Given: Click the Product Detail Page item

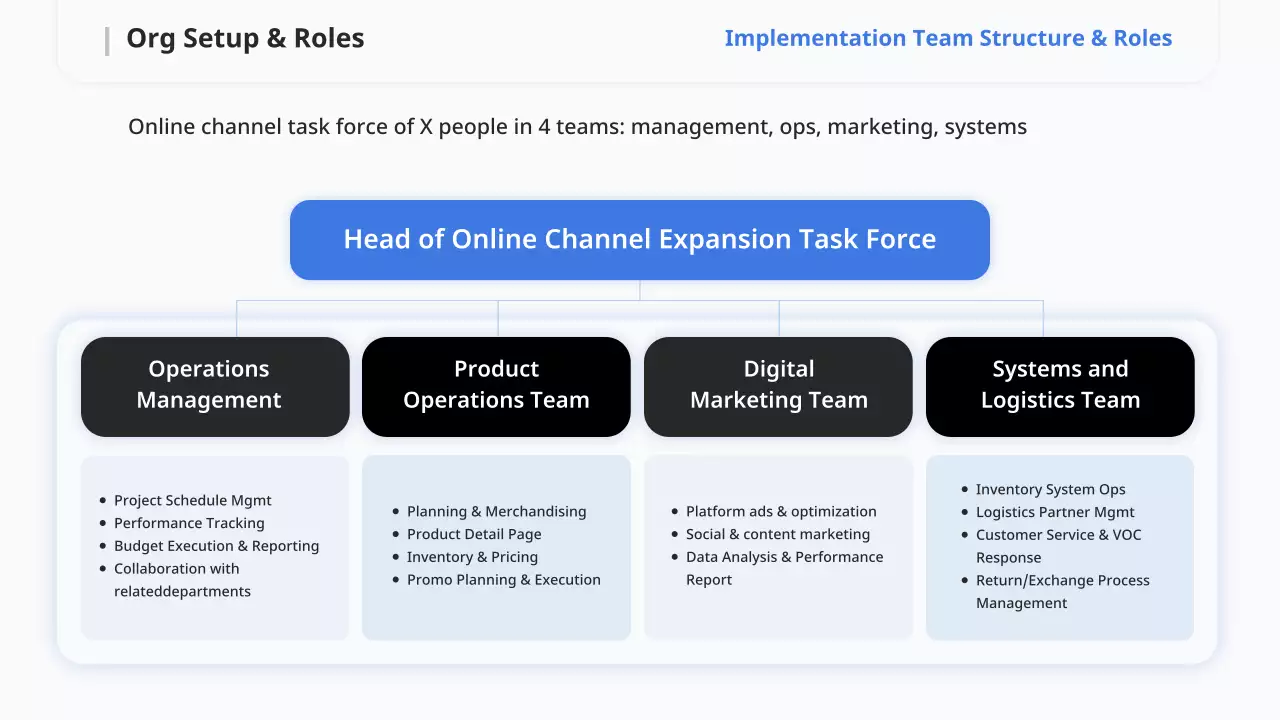Looking at the screenshot, I should [x=474, y=535].
